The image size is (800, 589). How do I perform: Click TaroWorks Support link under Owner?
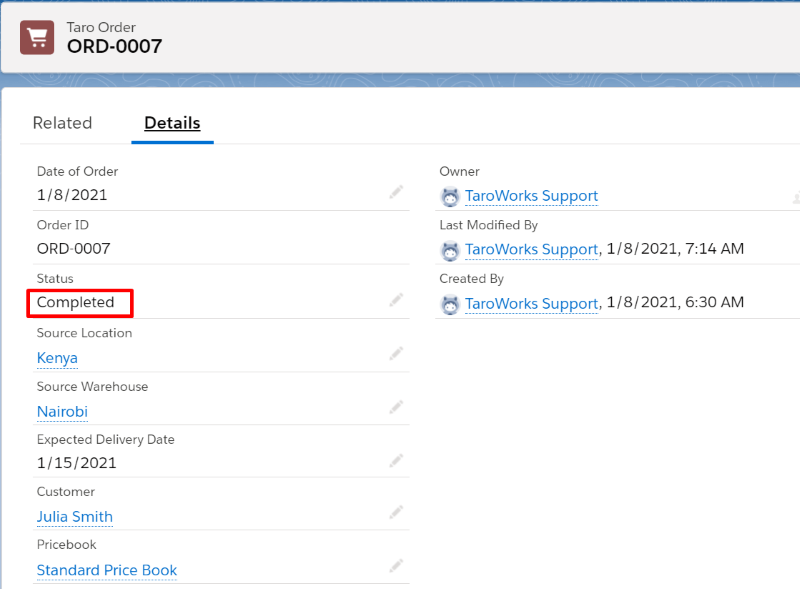(x=531, y=196)
